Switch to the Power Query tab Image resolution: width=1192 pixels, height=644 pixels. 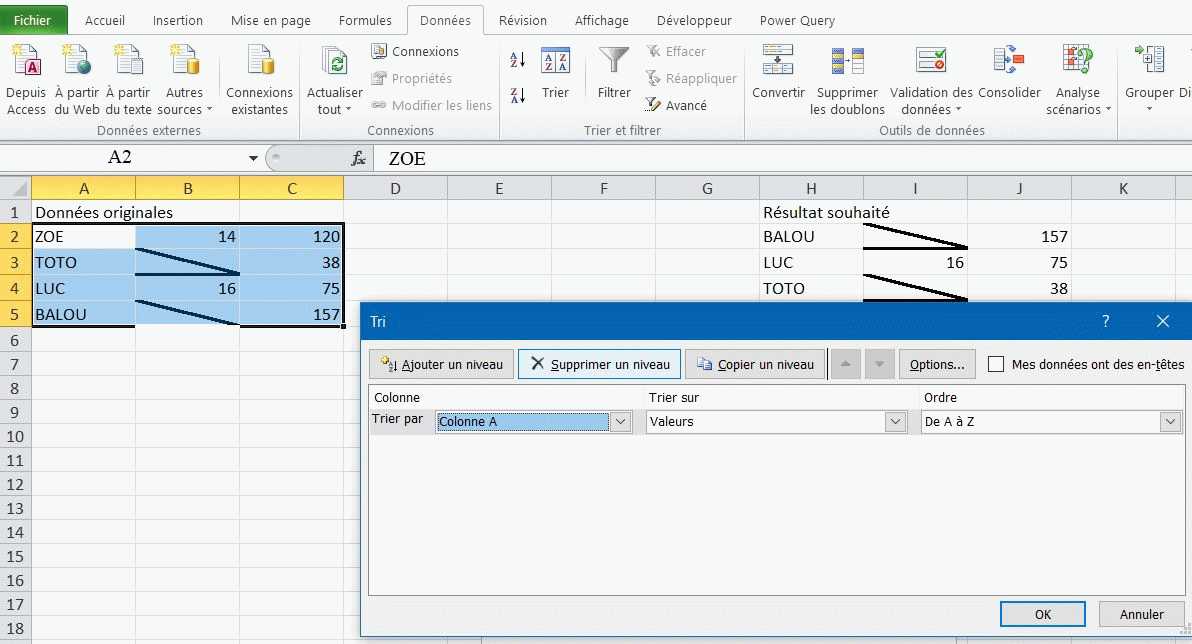pos(797,21)
